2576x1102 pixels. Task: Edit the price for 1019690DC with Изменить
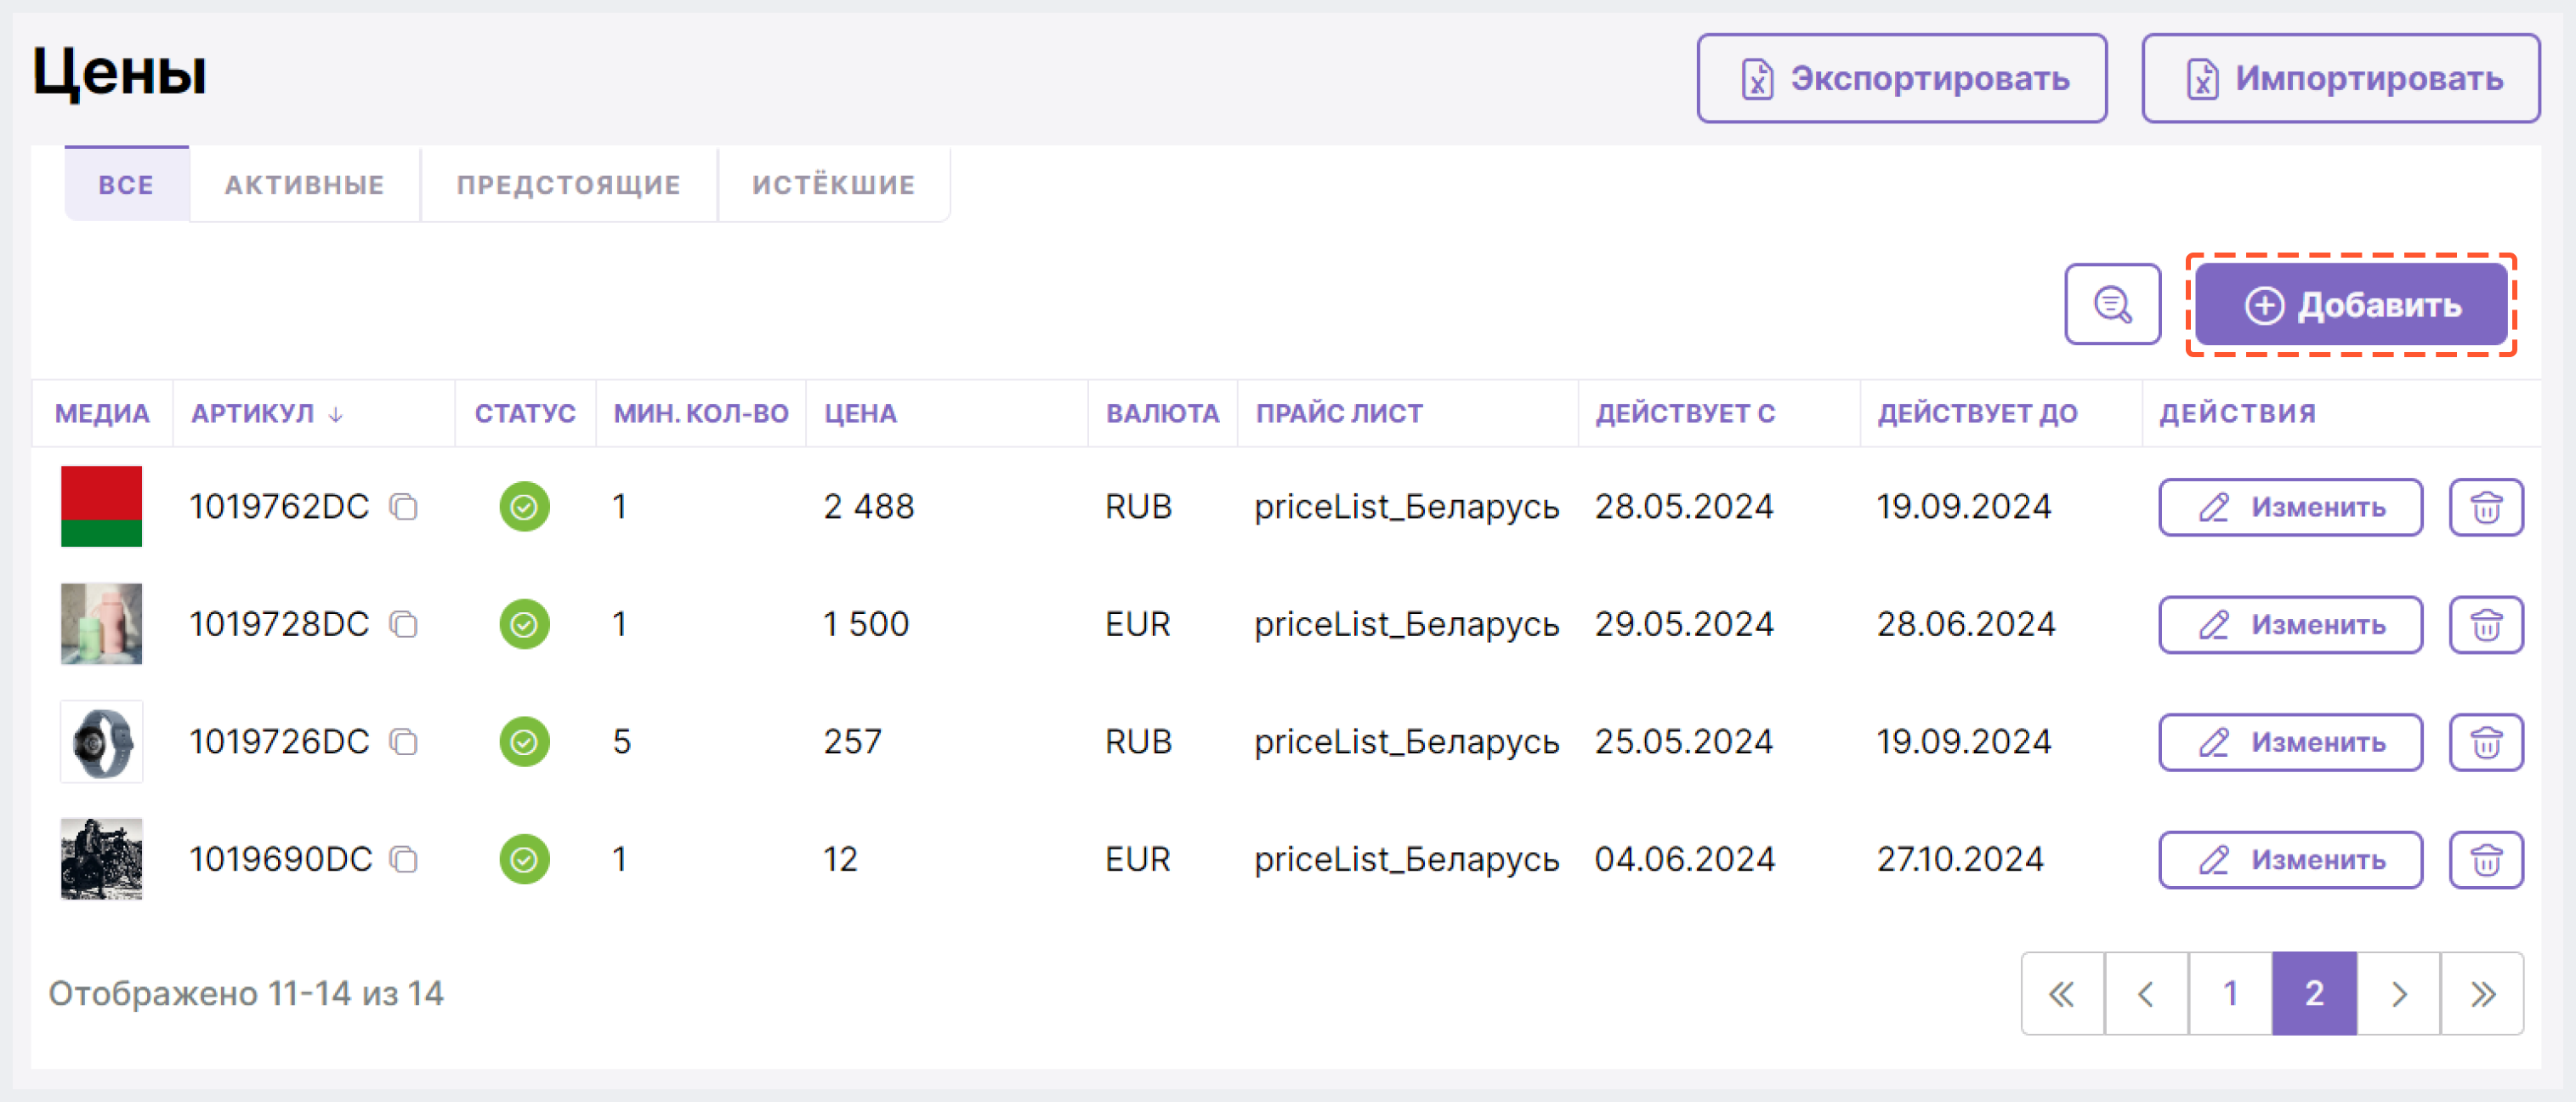coord(2290,859)
